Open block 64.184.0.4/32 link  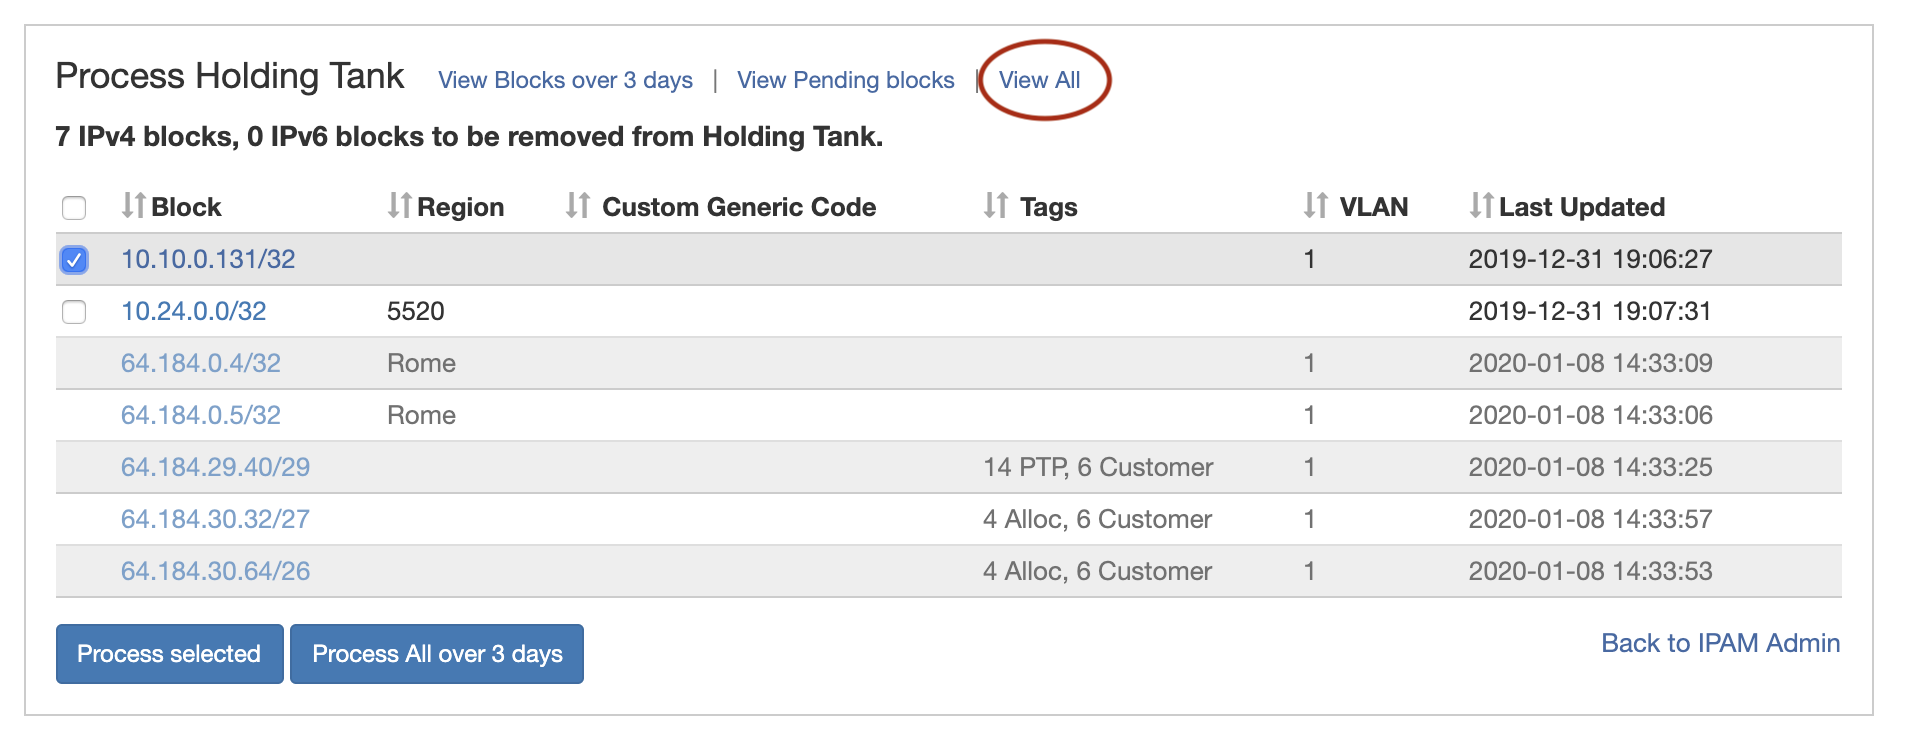(200, 363)
